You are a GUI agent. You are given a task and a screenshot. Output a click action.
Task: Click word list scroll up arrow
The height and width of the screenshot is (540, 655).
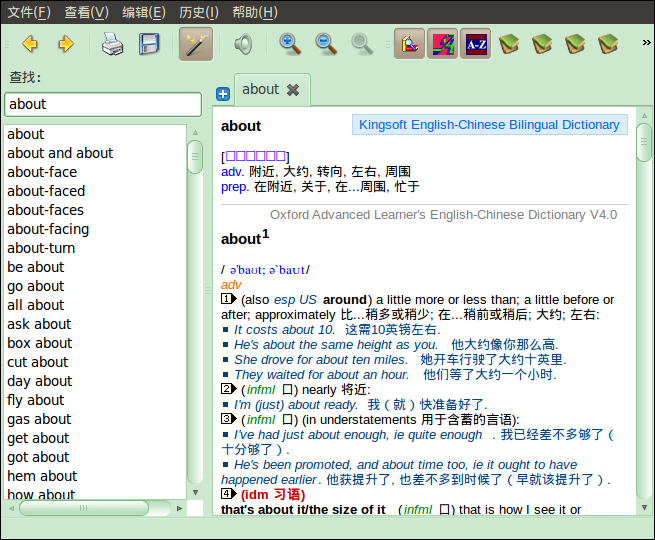[x=195, y=132]
